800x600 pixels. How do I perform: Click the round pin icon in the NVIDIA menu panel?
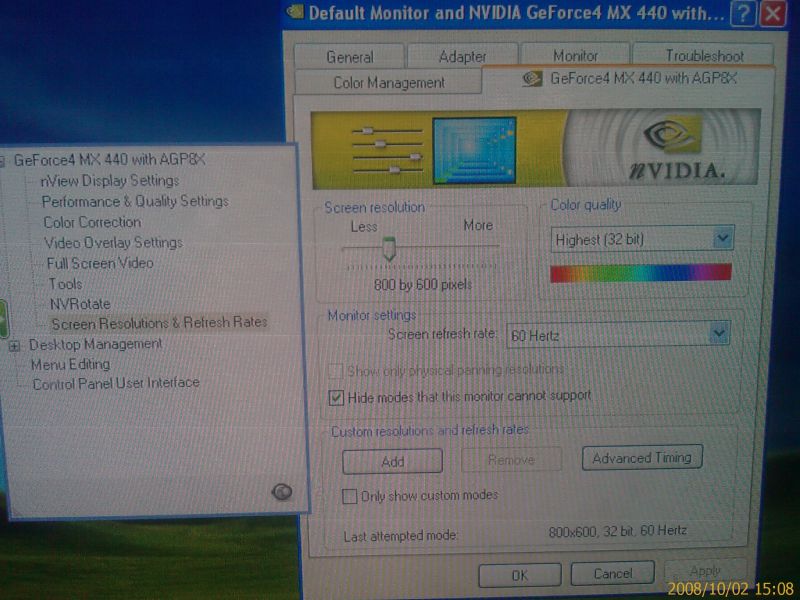(x=282, y=491)
